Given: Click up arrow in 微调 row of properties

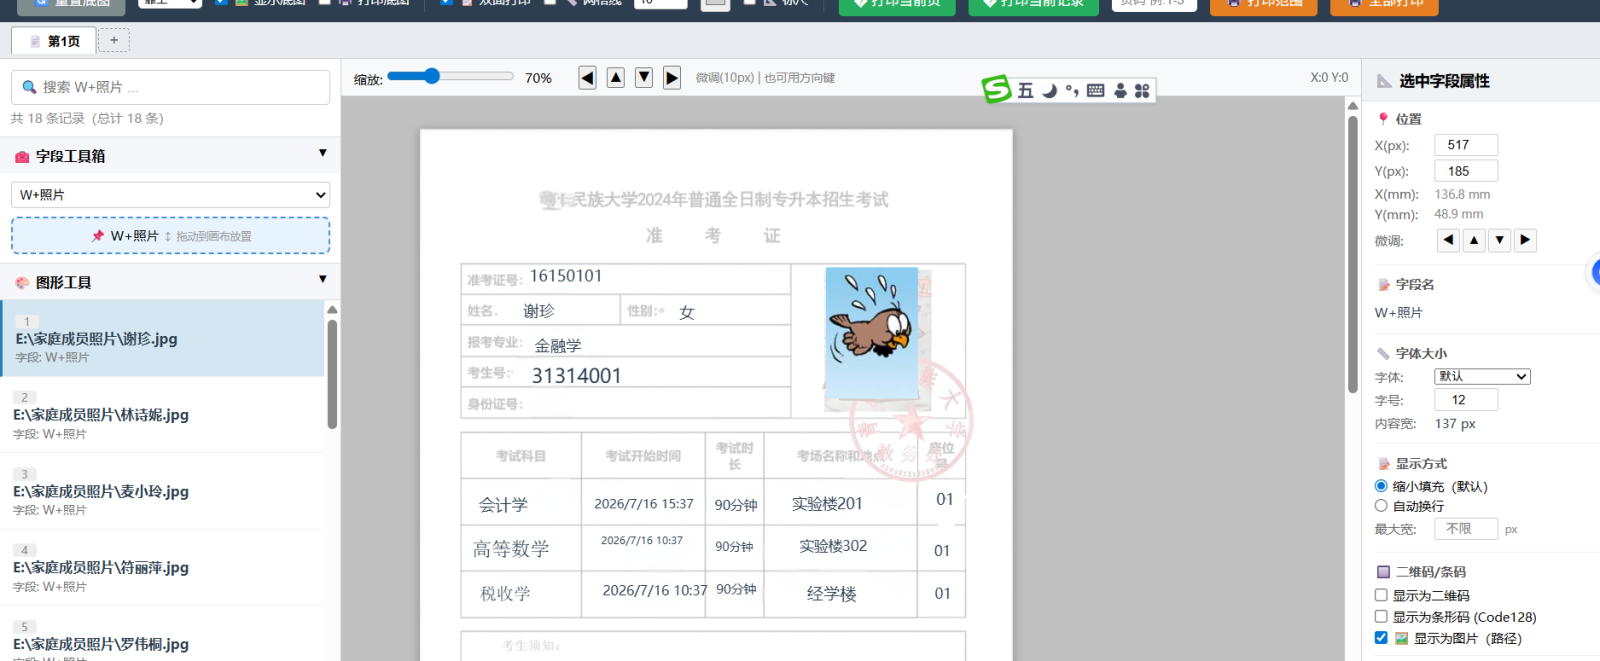Looking at the screenshot, I should click(1474, 240).
